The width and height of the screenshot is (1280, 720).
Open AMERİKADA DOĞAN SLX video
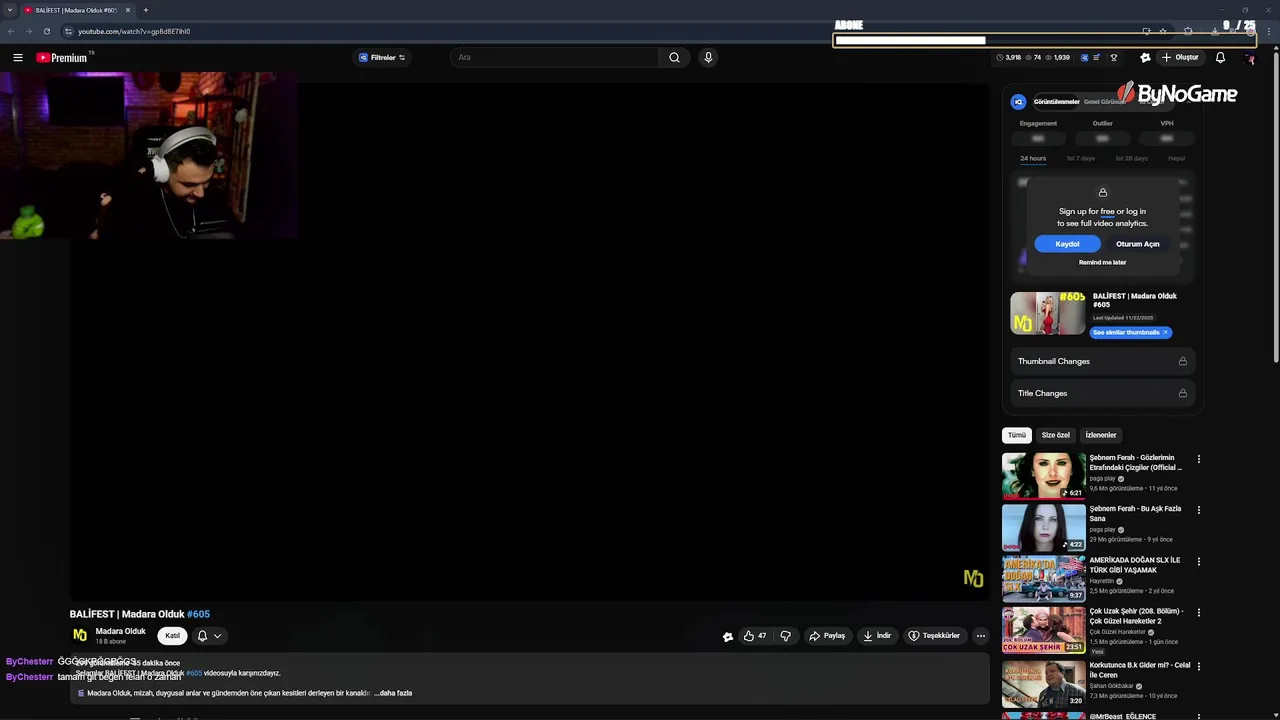tap(1043, 578)
